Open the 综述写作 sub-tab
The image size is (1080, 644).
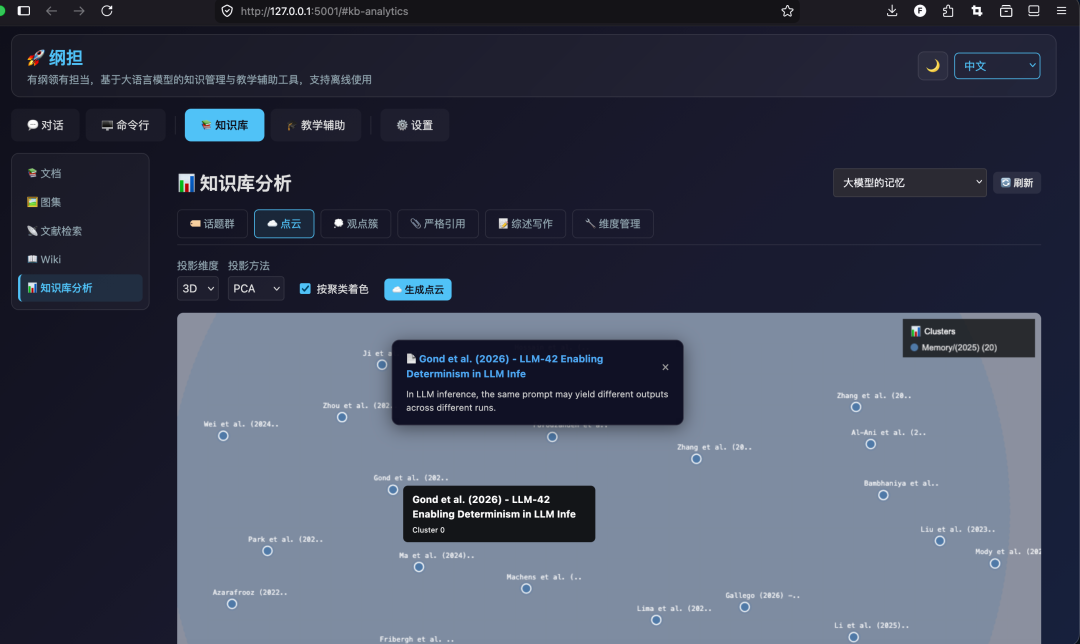pos(526,224)
